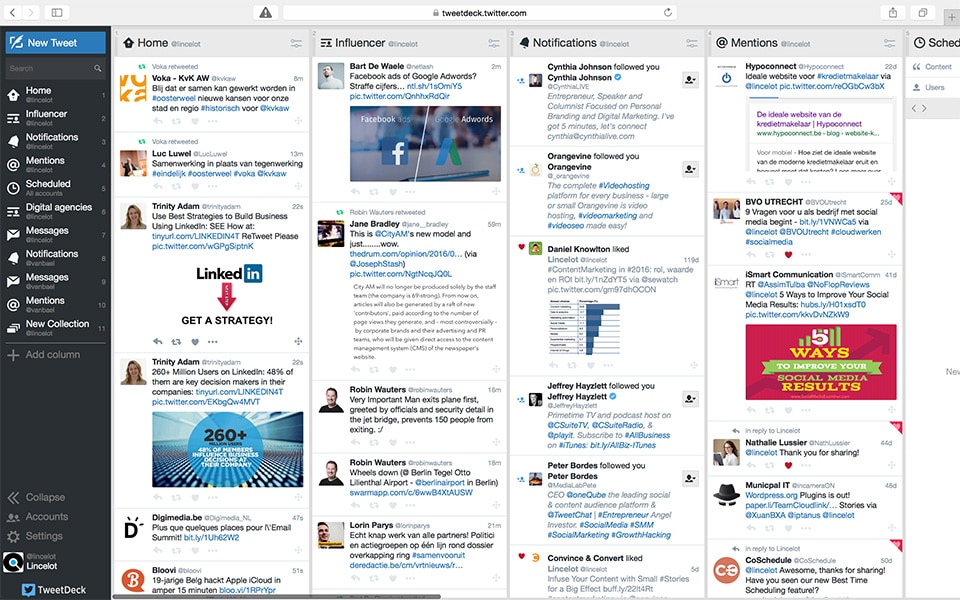Click back arrow in Scheduled column
Viewport: 960px width, 600px height.
914,108
